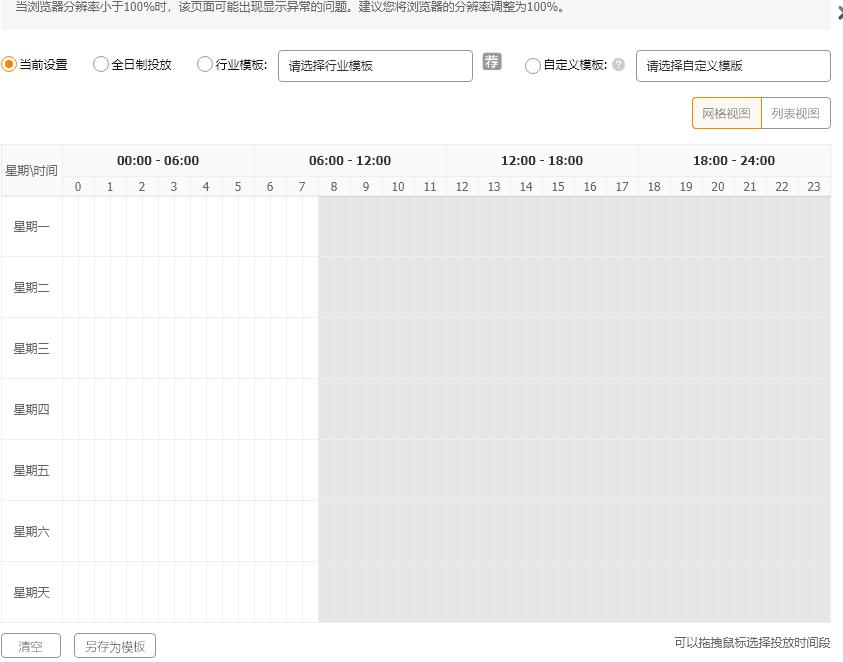Click the 00:00 - 06:00 time header
Viewport: 843px width, 662px height.
pos(158,160)
